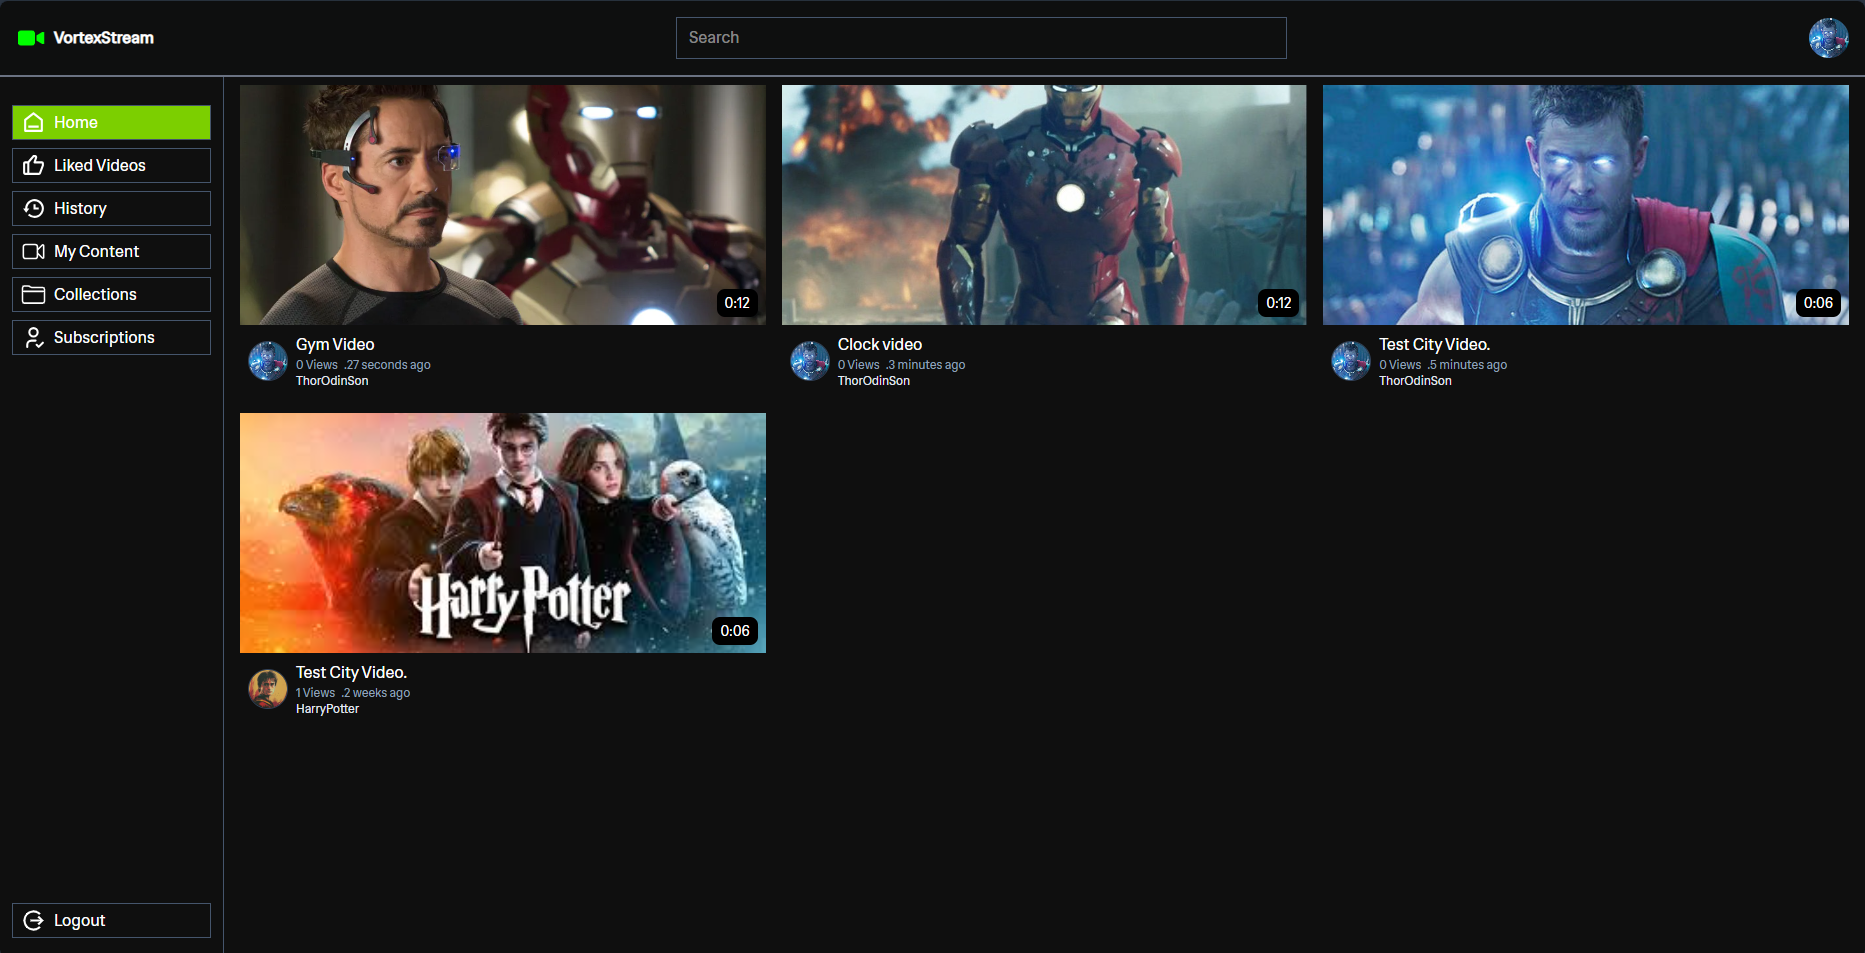Click the Collections folder icon

(34, 295)
